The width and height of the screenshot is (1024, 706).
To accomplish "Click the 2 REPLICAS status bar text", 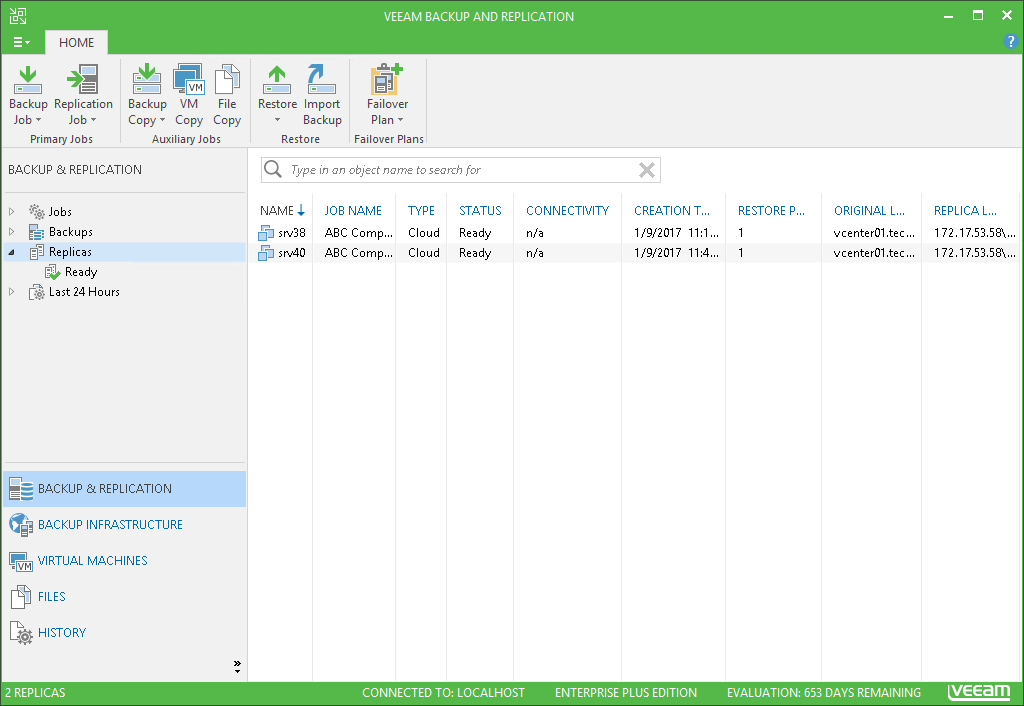I will (x=35, y=693).
